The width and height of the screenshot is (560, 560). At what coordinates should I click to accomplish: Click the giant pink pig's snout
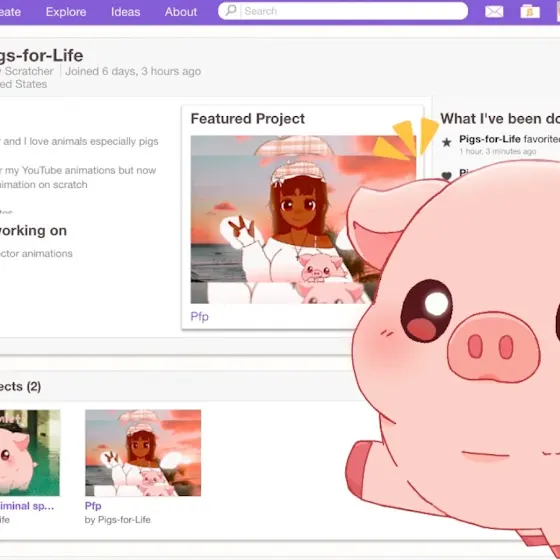click(493, 347)
